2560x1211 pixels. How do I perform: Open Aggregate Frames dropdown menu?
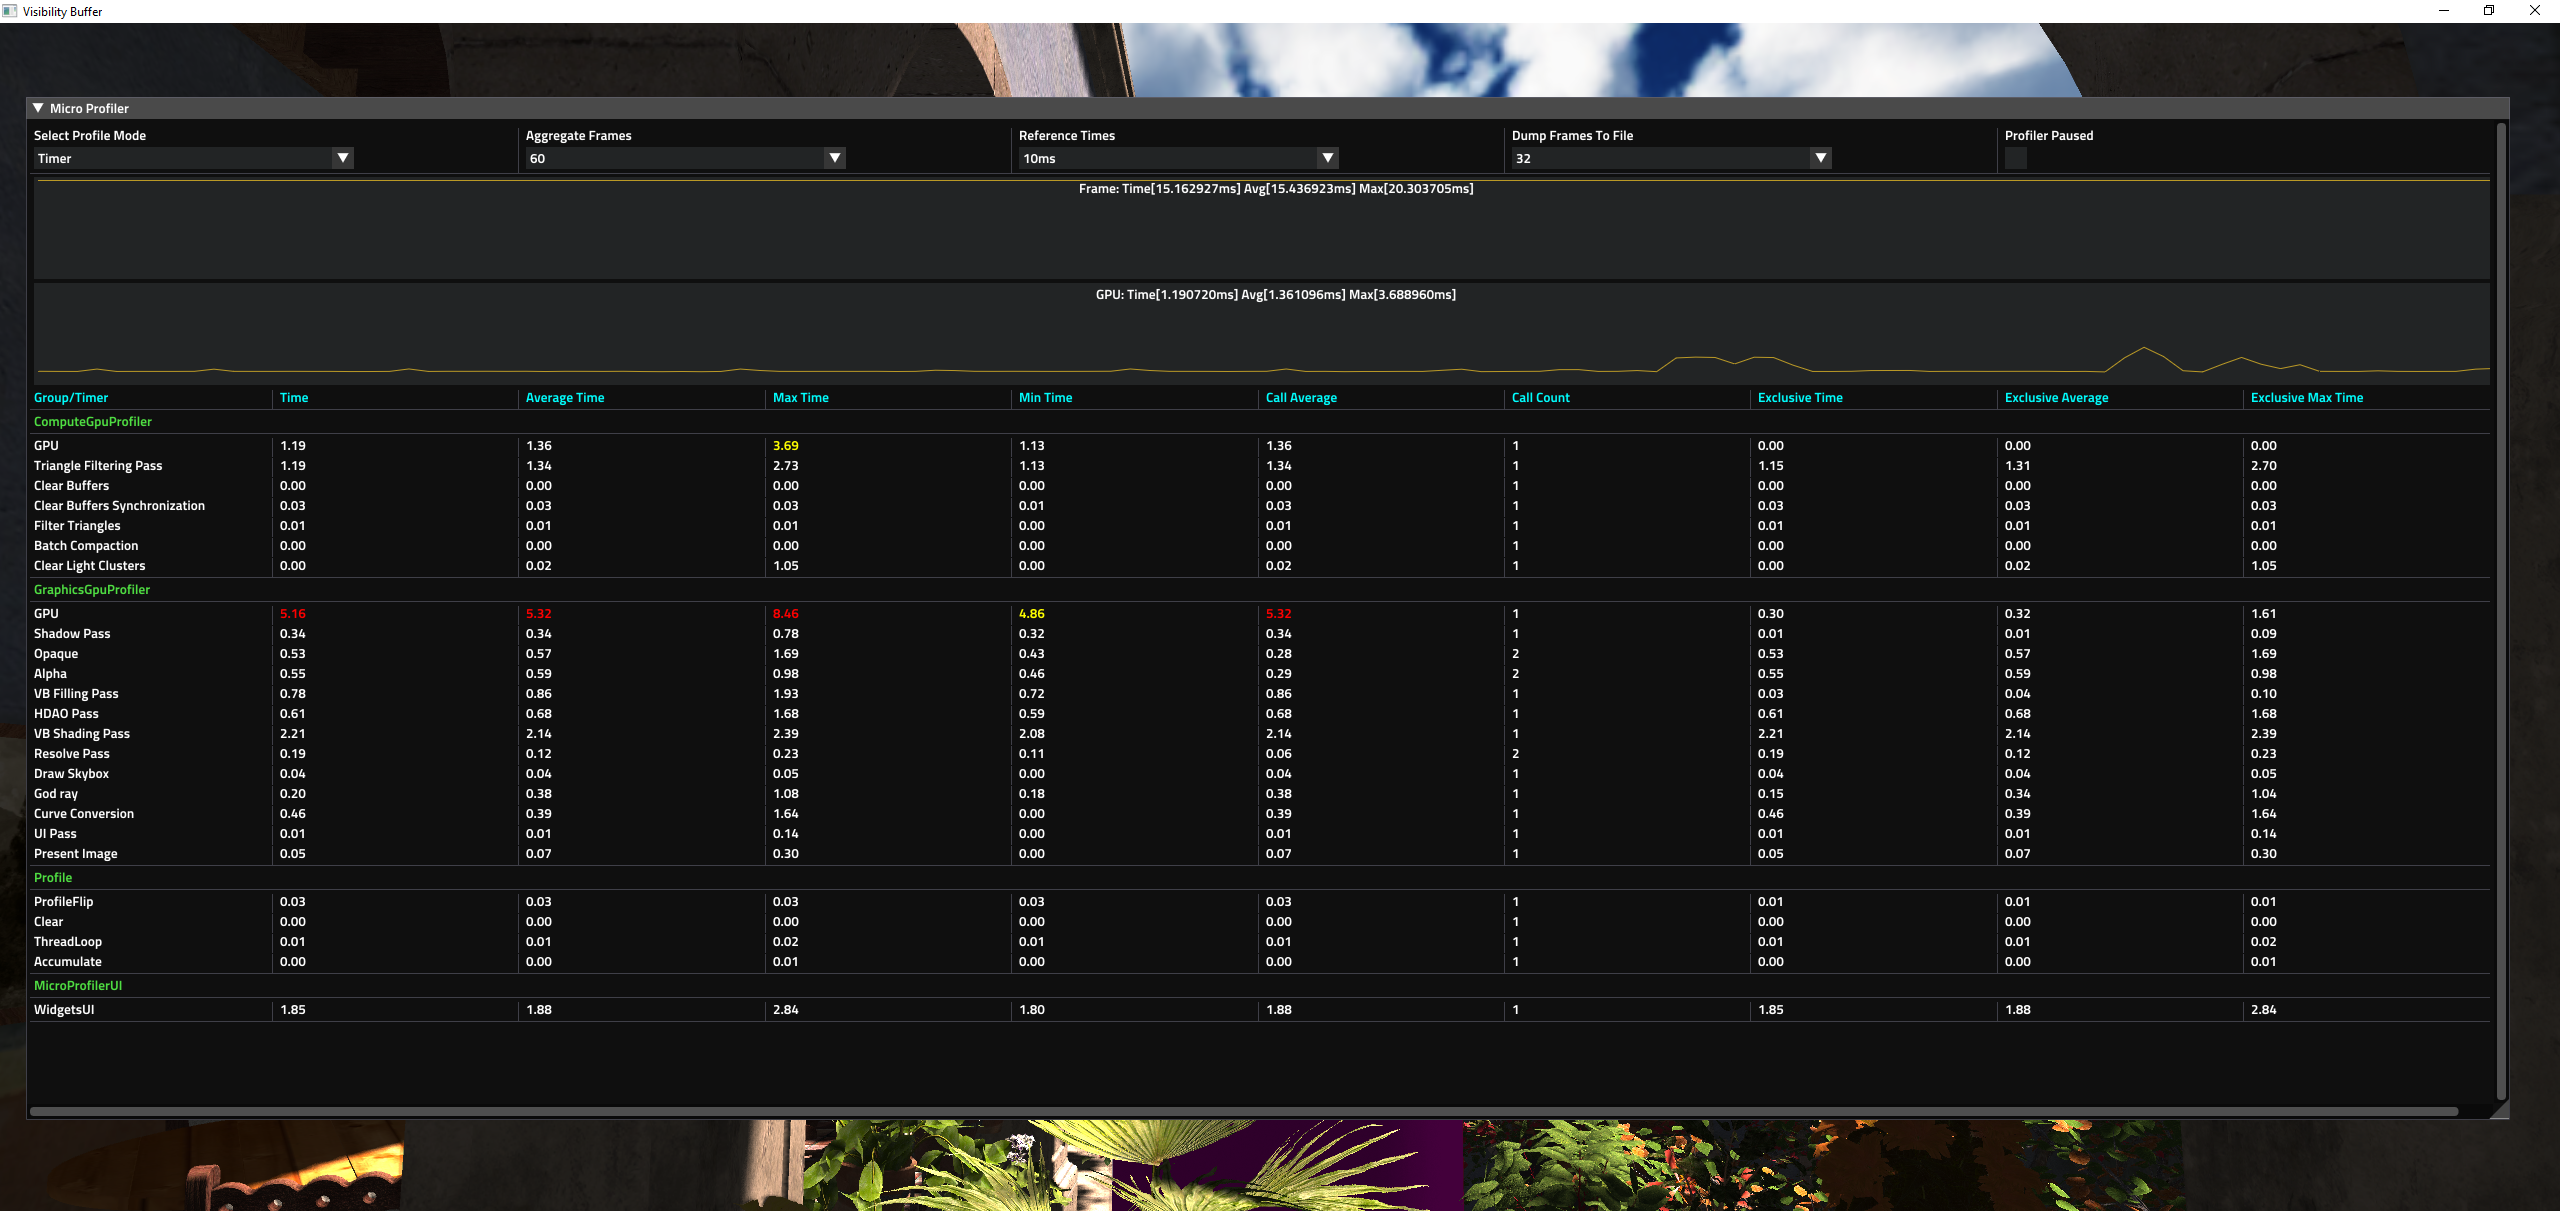pyautogui.click(x=833, y=157)
